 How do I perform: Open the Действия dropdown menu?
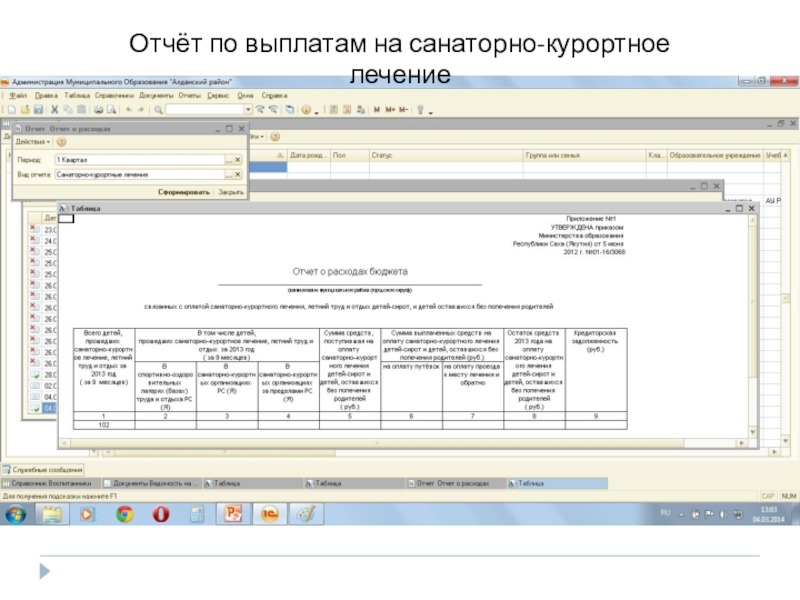(x=33, y=142)
